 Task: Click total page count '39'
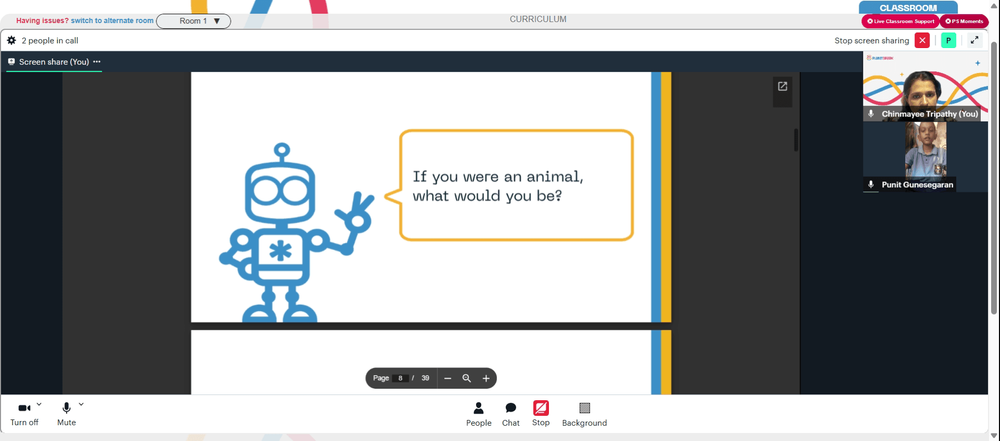click(x=425, y=378)
